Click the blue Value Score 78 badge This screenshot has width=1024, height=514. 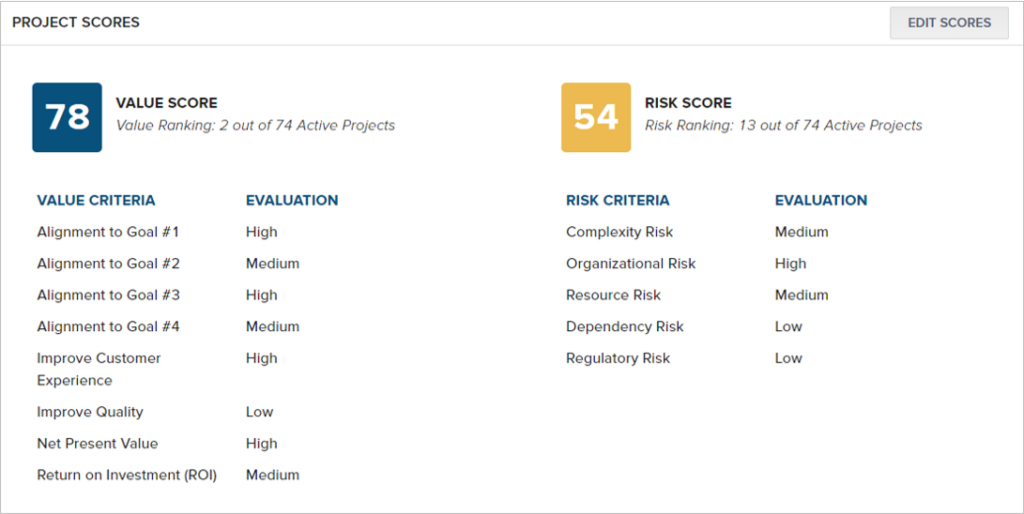67,117
